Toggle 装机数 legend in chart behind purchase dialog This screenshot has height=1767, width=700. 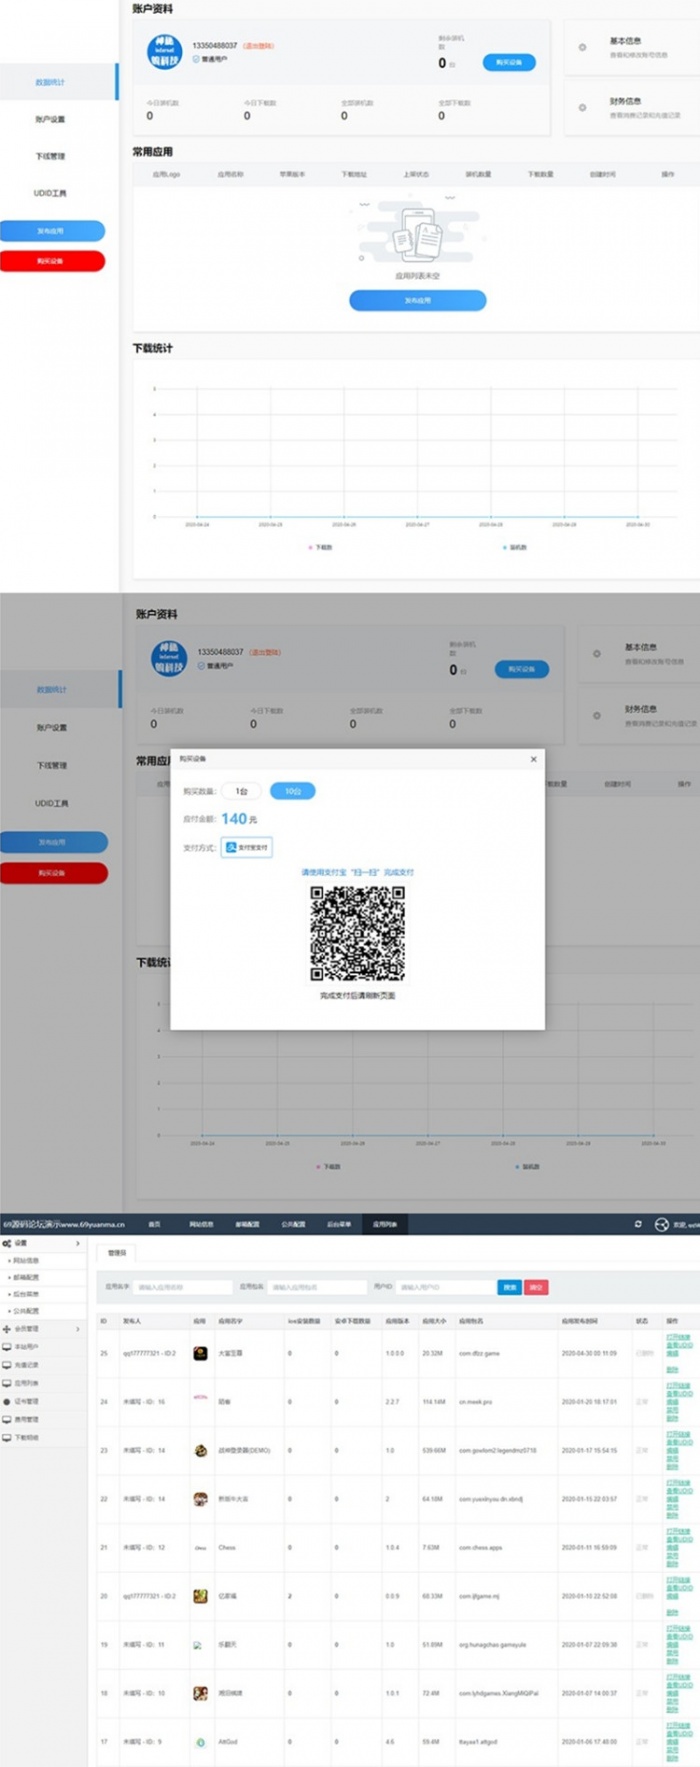coord(528,1166)
